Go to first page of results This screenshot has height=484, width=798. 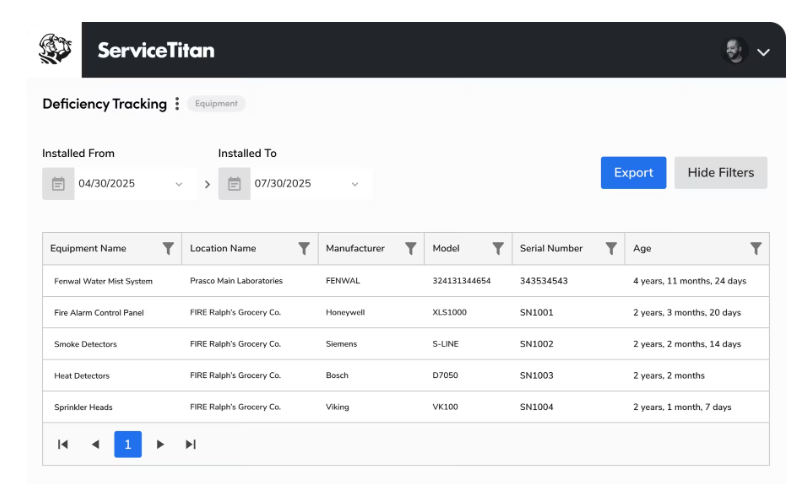pyautogui.click(x=63, y=444)
